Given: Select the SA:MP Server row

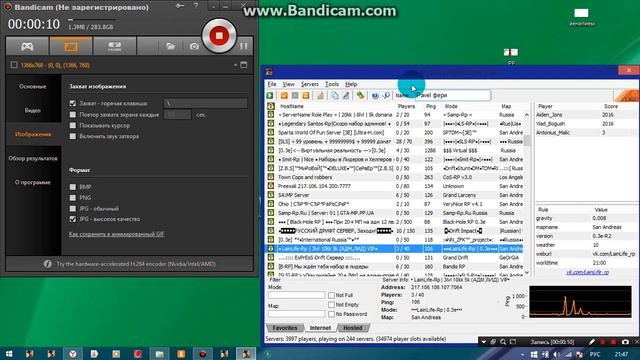Looking at the screenshot, I should point(394,195).
